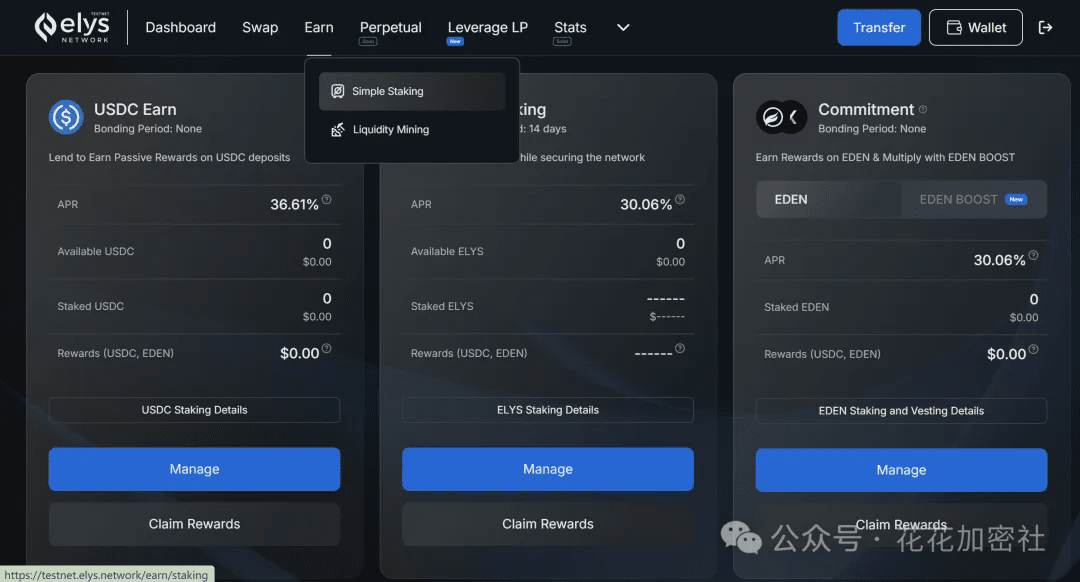The width and height of the screenshot is (1080, 582).
Task: Click the USDC coin icon
Action: pyautogui.click(x=66, y=117)
